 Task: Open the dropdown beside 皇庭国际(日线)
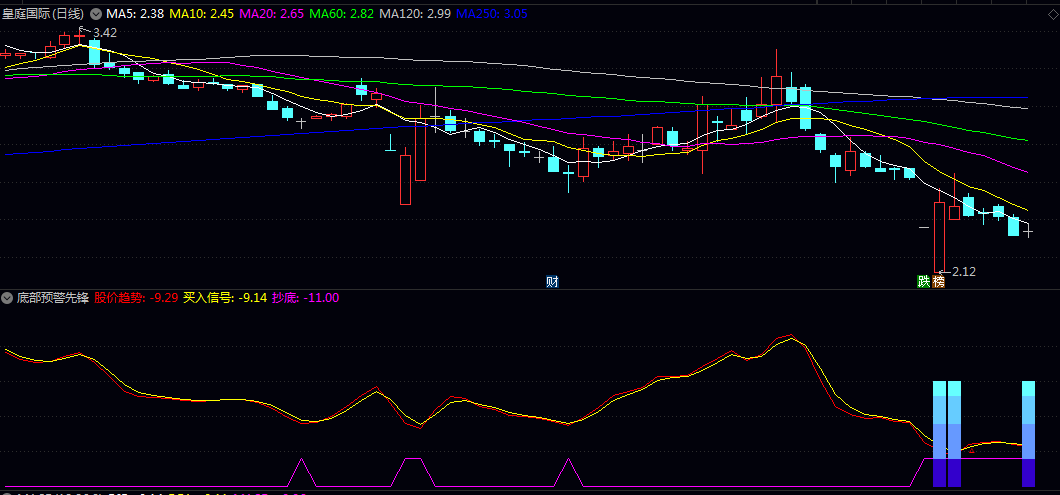coord(96,14)
